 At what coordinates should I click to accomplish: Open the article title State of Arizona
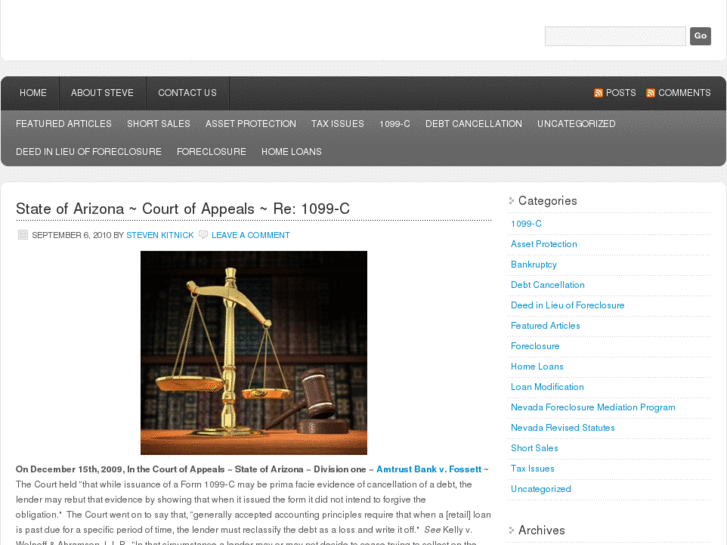(183, 209)
